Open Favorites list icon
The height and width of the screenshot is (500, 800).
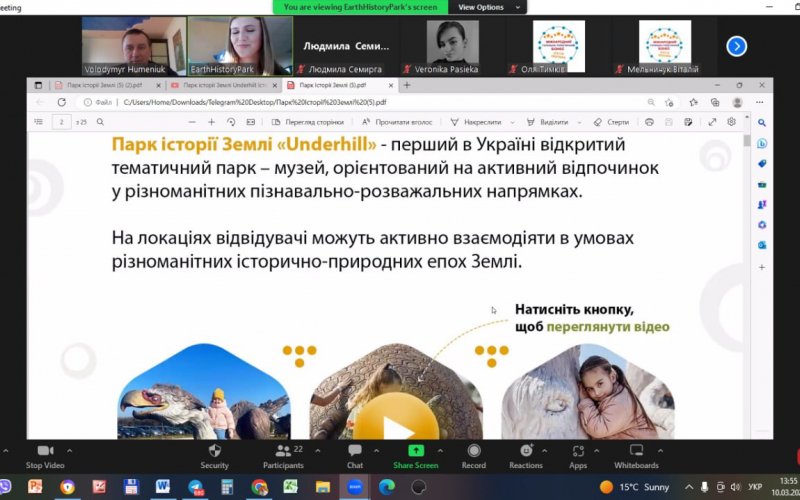693,103
